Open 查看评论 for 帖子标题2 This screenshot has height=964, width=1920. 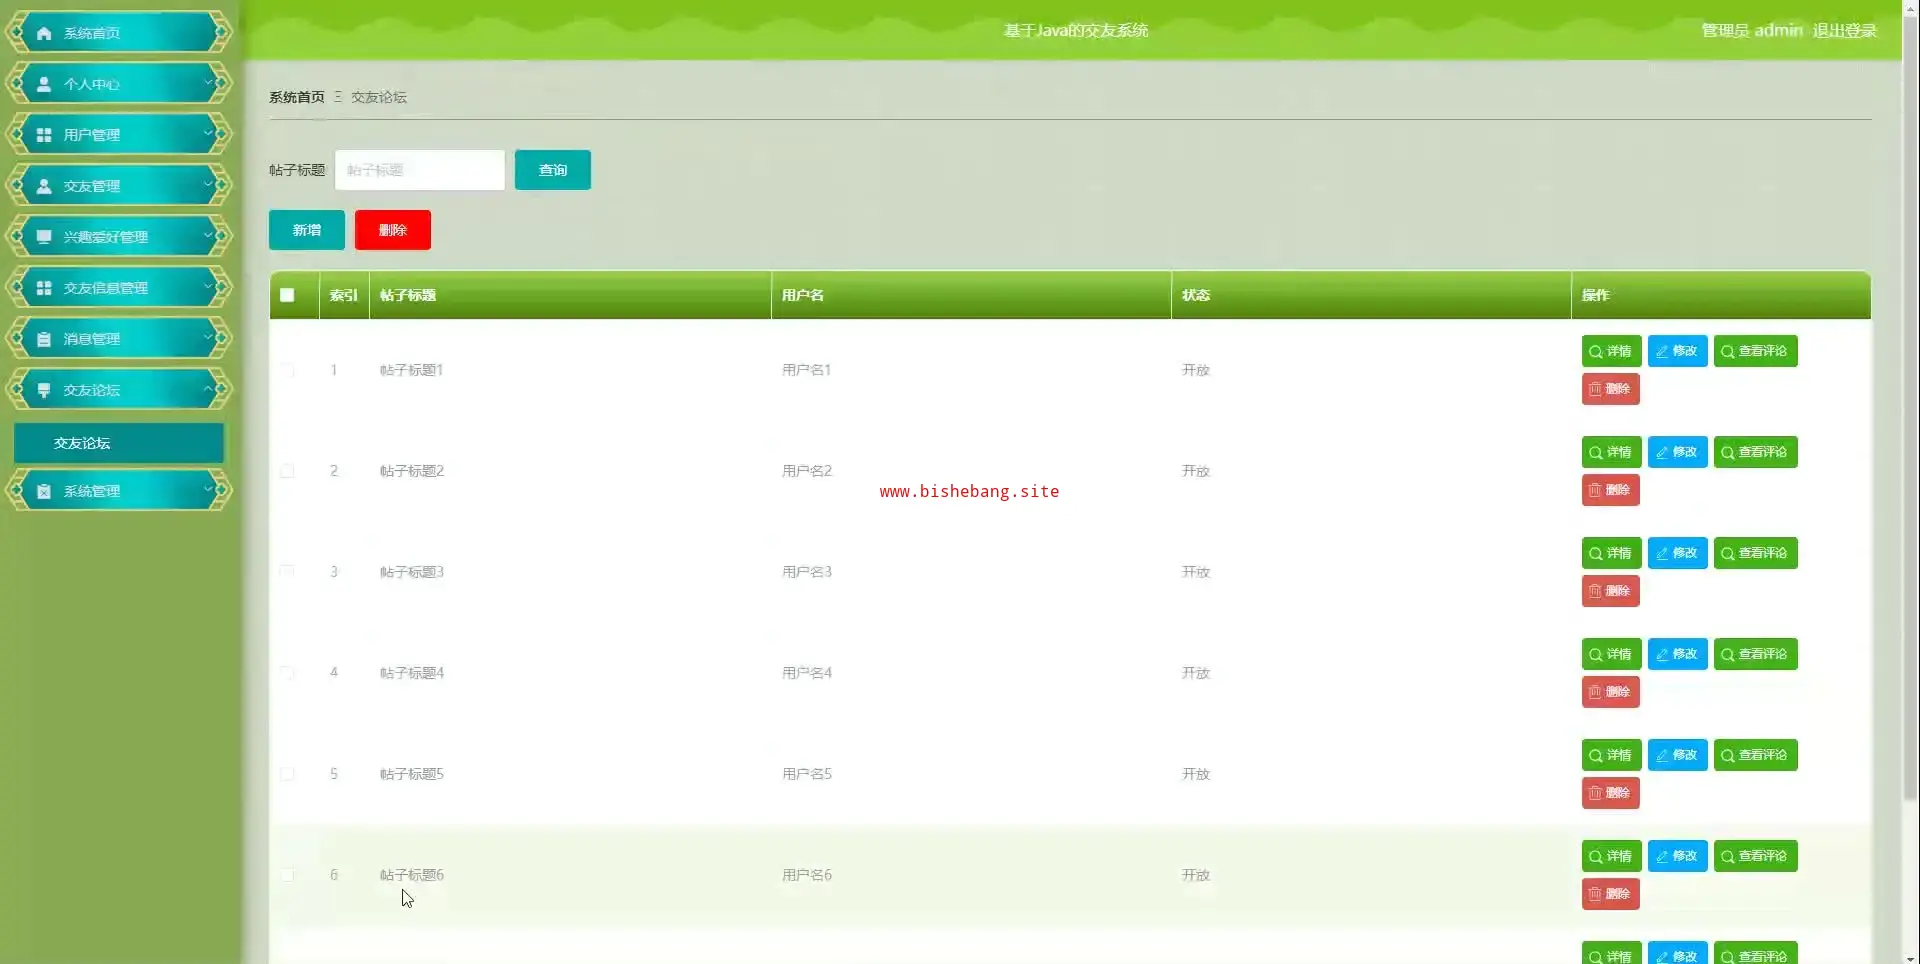(x=1756, y=452)
